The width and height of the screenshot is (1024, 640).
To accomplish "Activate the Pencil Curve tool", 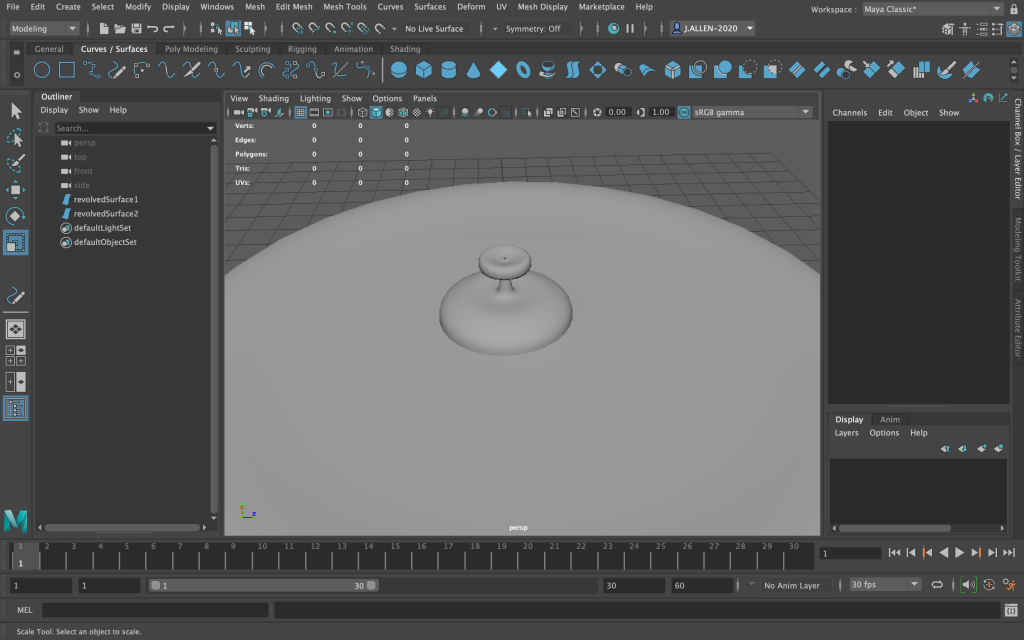I will [x=118, y=70].
